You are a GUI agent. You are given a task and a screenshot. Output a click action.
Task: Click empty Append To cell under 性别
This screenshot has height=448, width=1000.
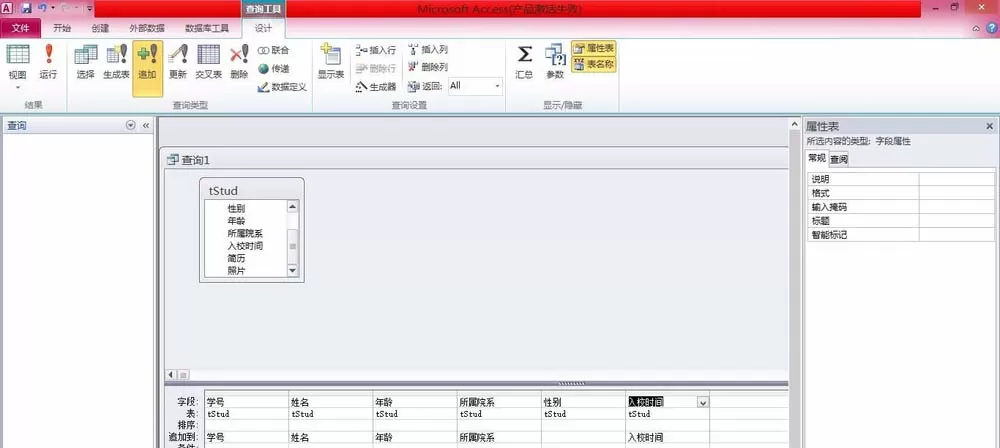click(584, 438)
